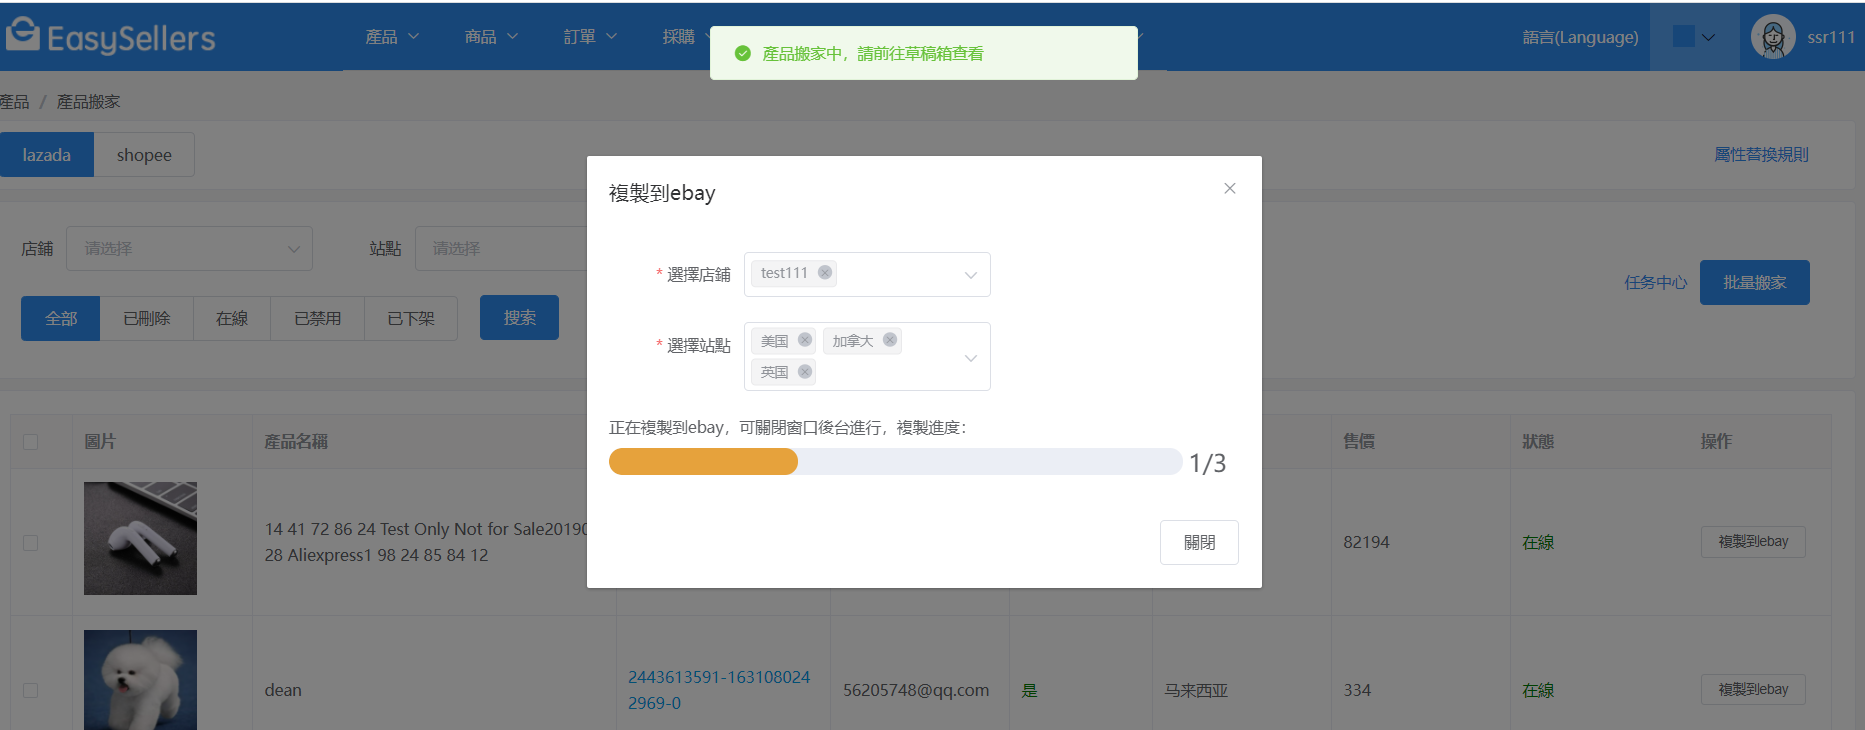The width and height of the screenshot is (1865, 730).
Task: Remove the test111 store tag
Action: click(825, 272)
